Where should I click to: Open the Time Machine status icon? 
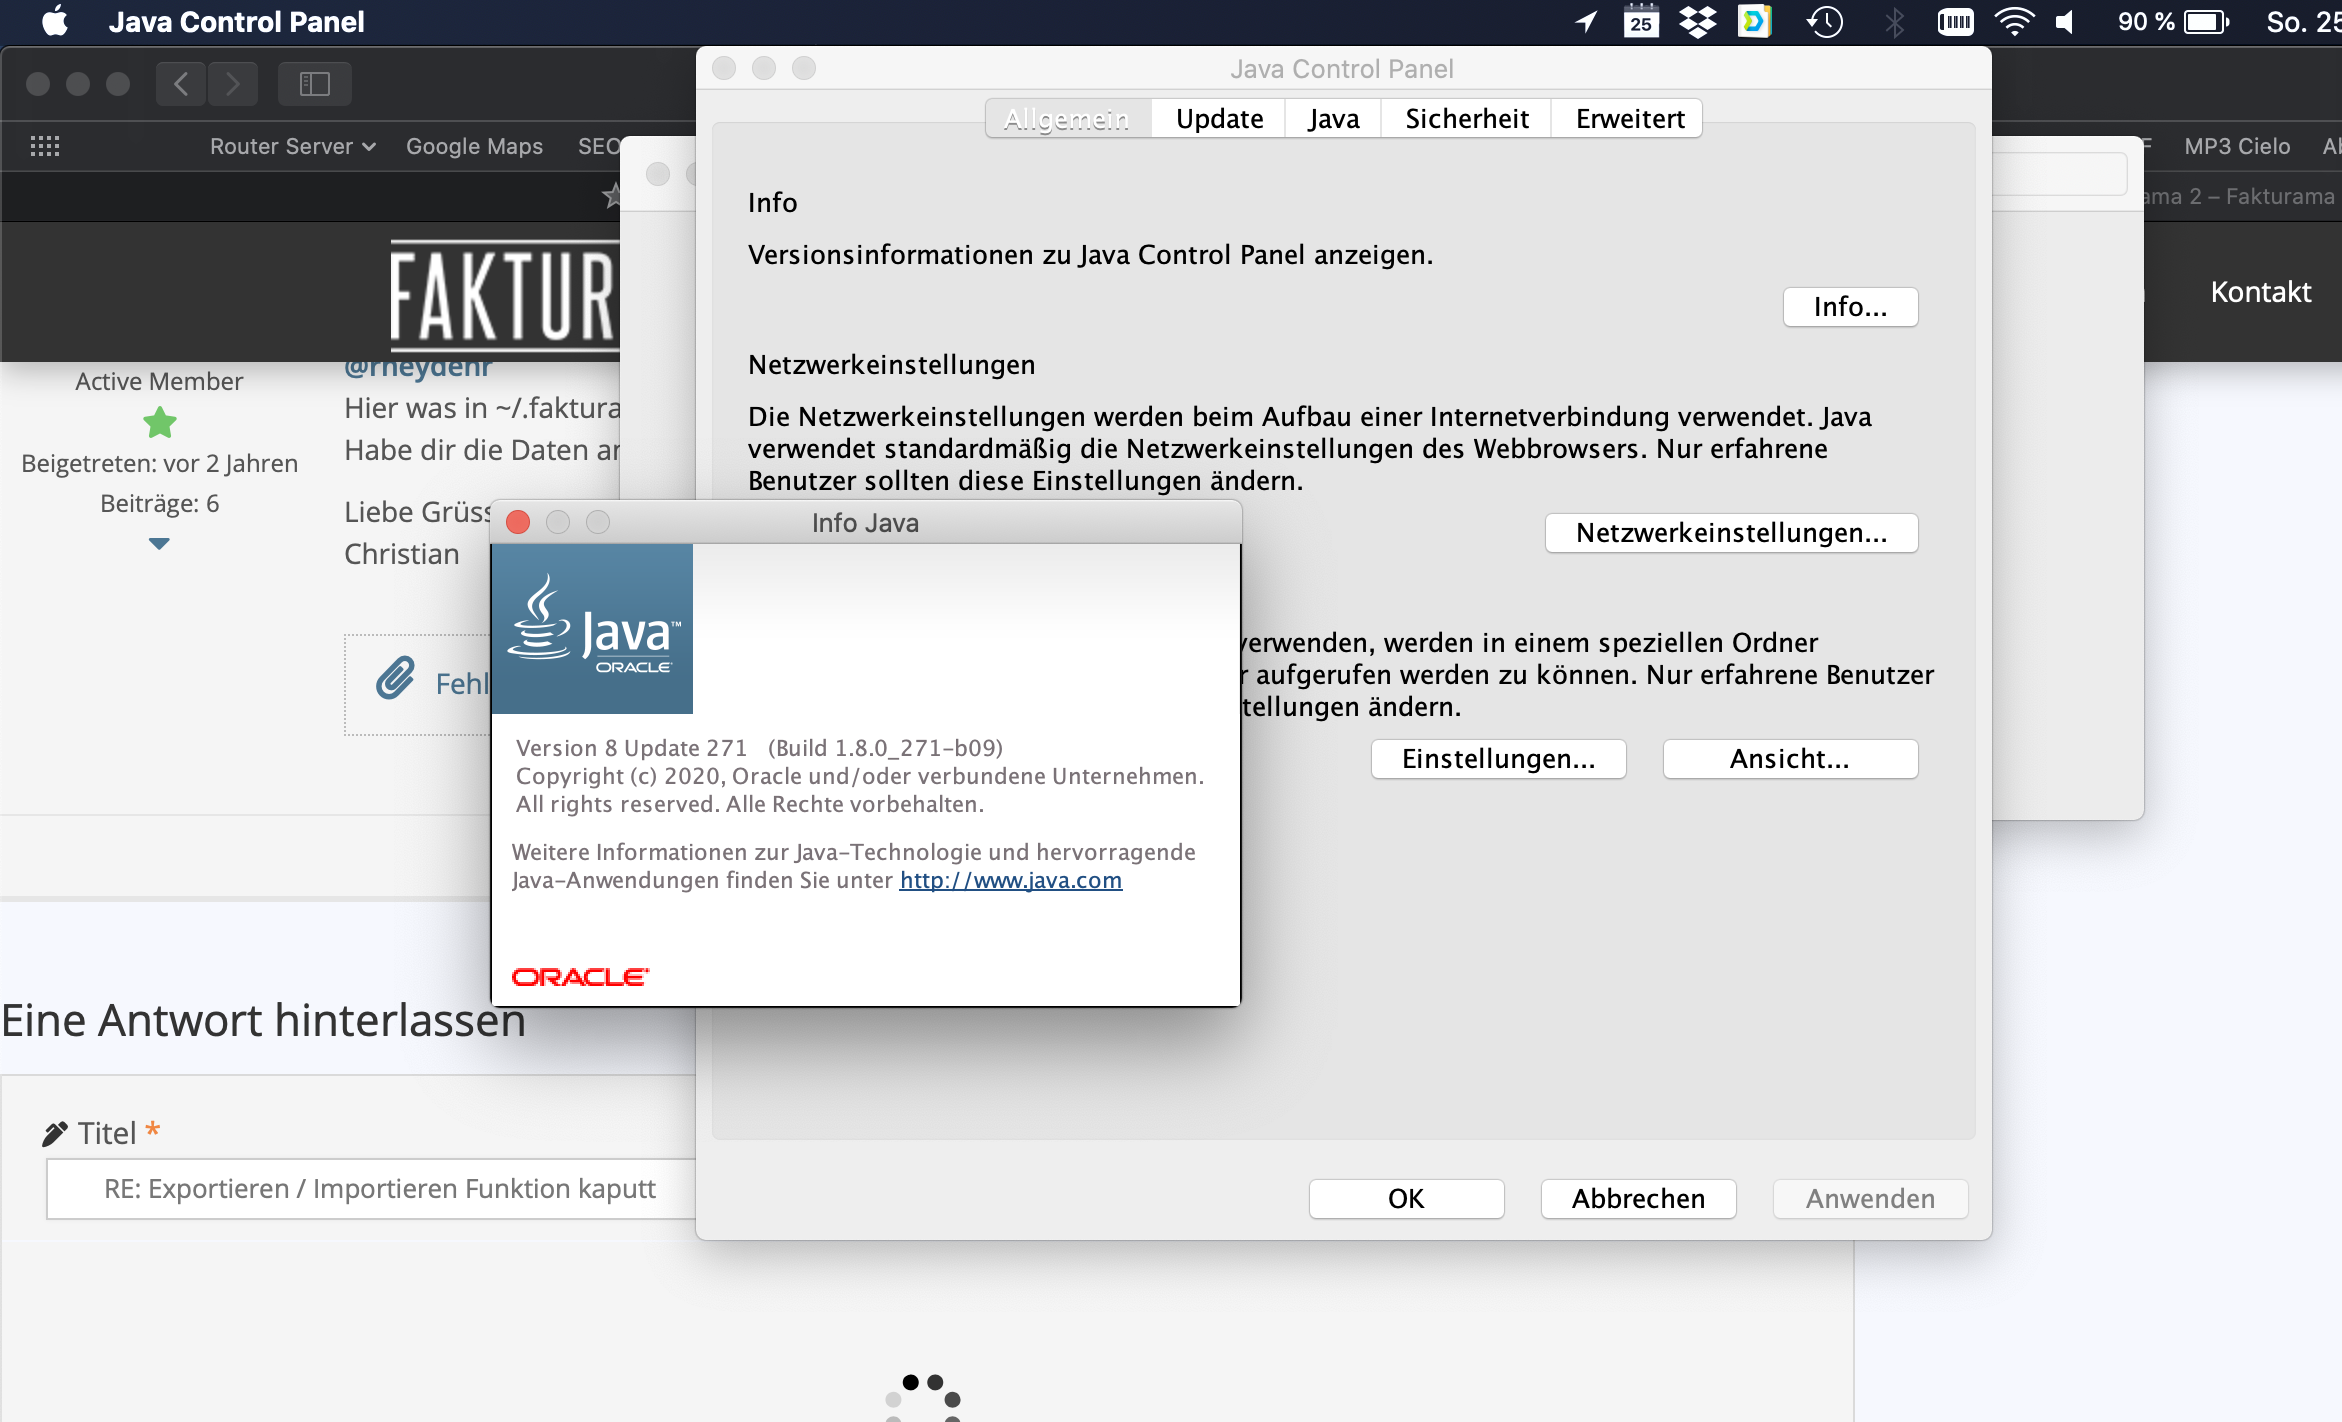tap(1824, 21)
